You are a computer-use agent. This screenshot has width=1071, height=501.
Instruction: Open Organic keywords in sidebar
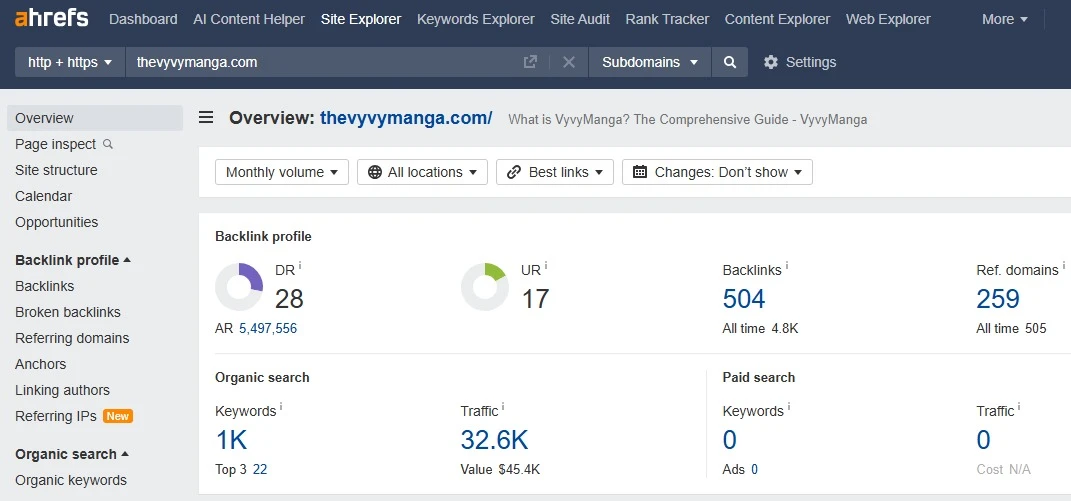coord(71,480)
